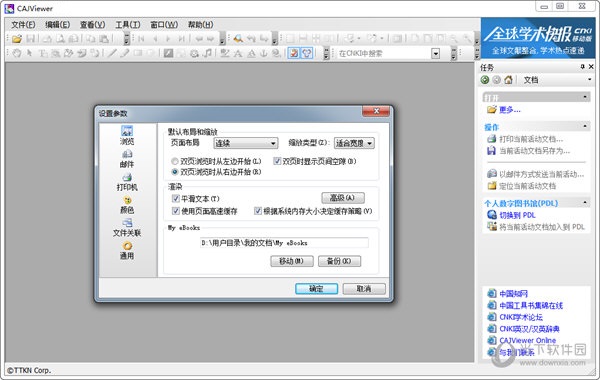Toggle 双页时显示页间空隙 checkbox
This screenshot has height=380, width=600.
(x=277, y=161)
